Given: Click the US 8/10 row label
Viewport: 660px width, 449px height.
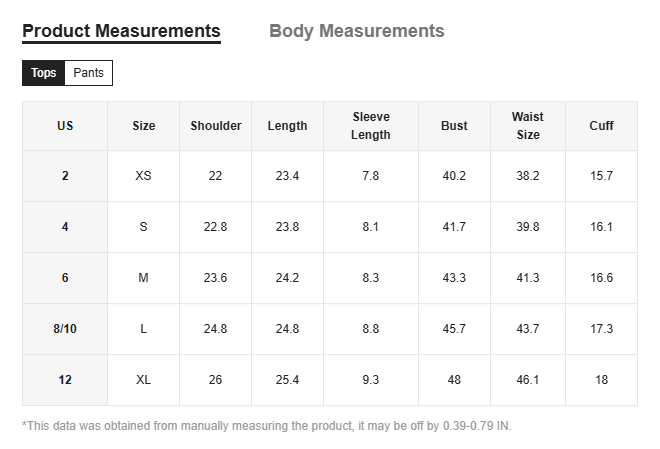Looking at the screenshot, I should [65, 329].
